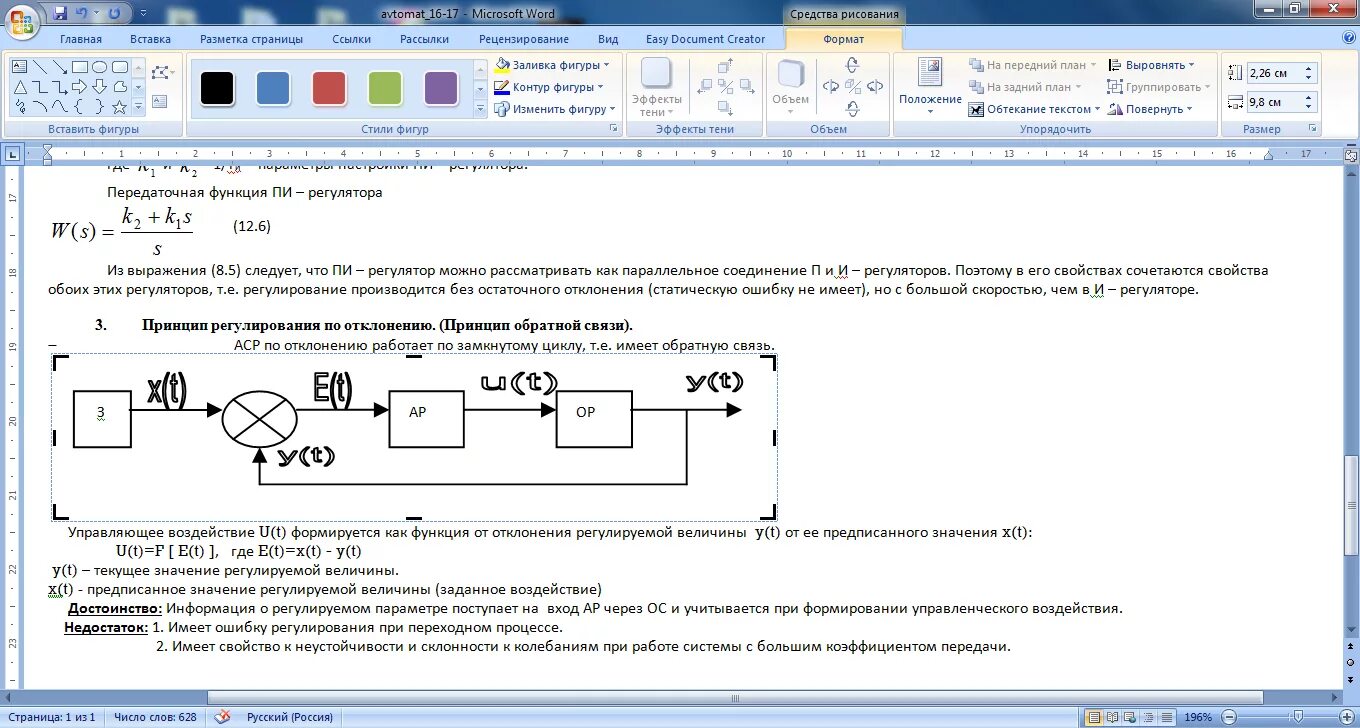The height and width of the screenshot is (728, 1360).
Task: Select the oval shape
Action: pos(99,68)
